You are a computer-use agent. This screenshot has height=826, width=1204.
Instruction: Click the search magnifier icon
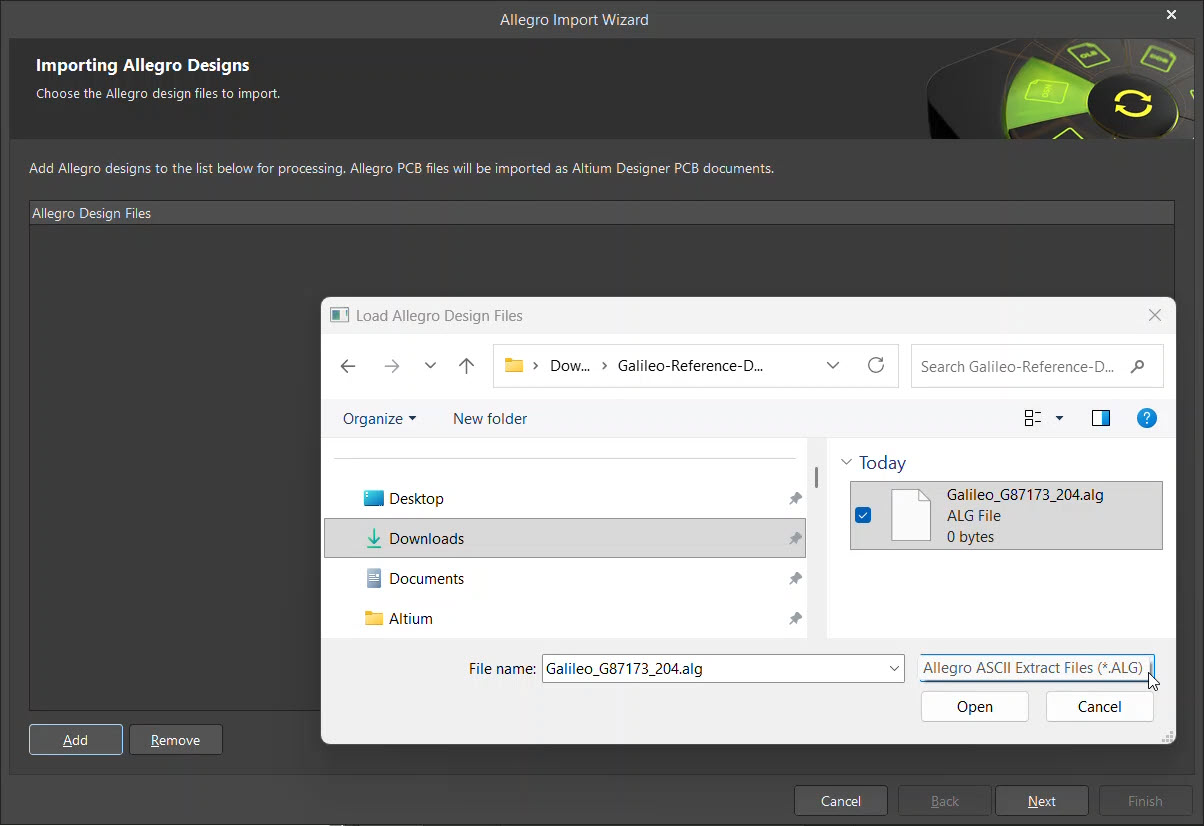pos(1137,366)
